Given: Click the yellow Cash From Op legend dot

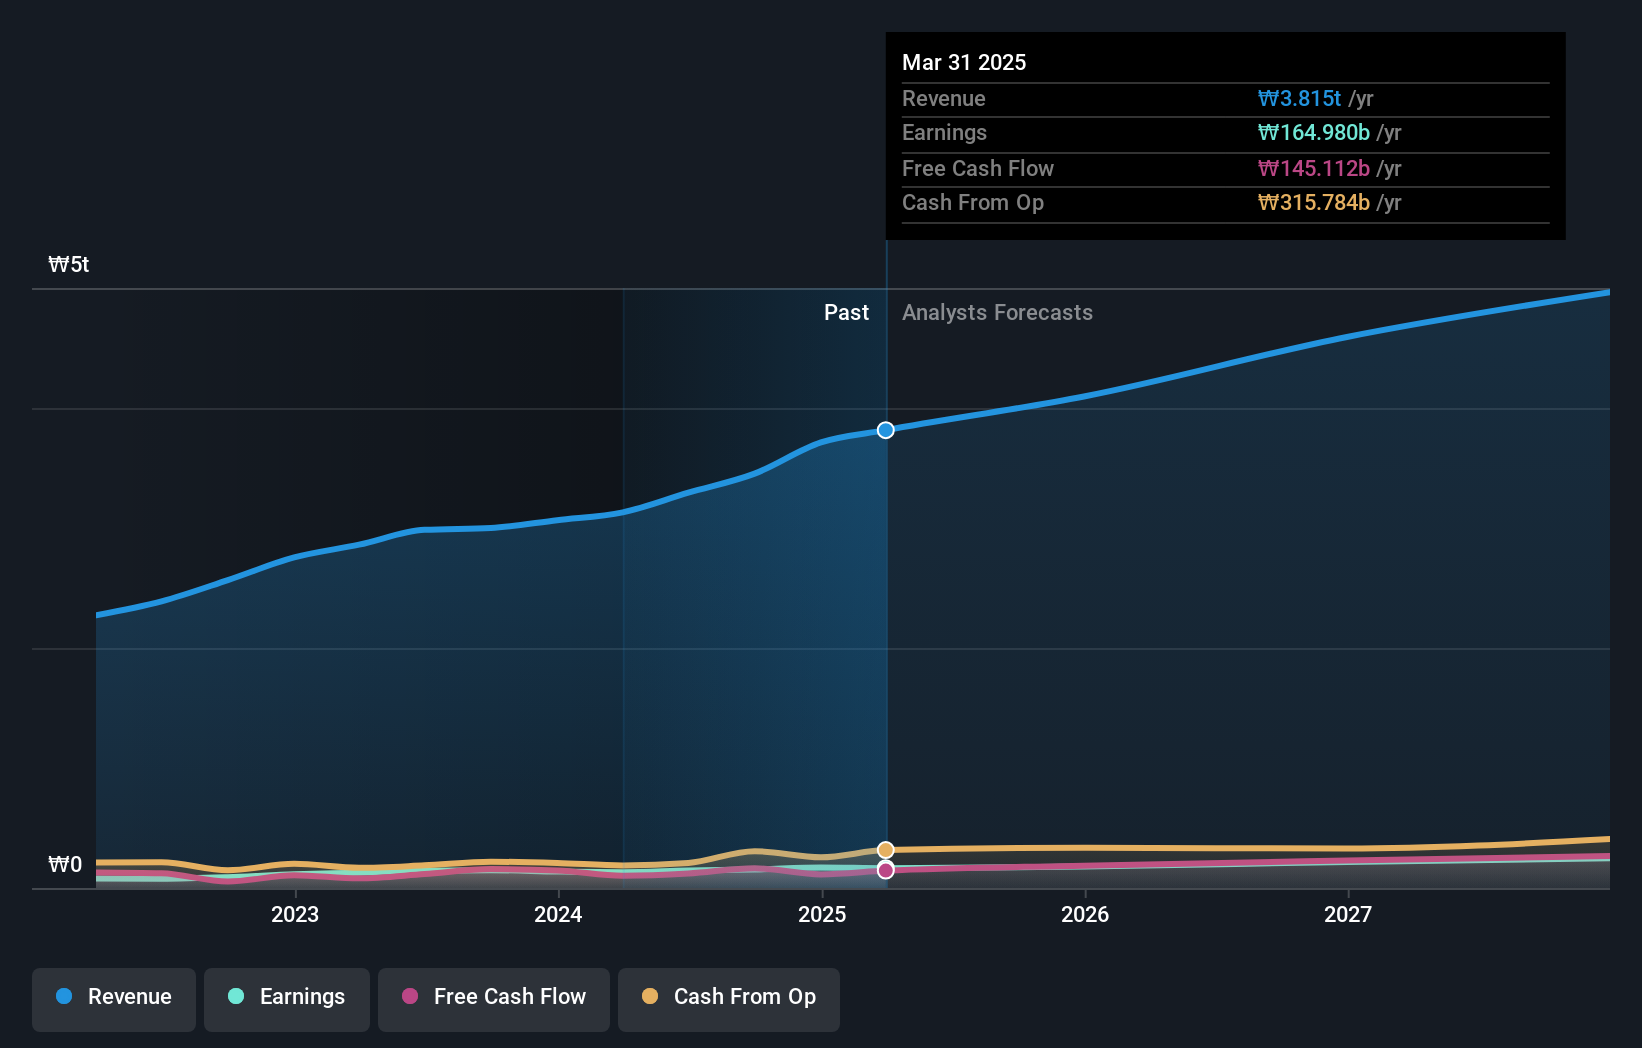Looking at the screenshot, I should [x=650, y=997].
